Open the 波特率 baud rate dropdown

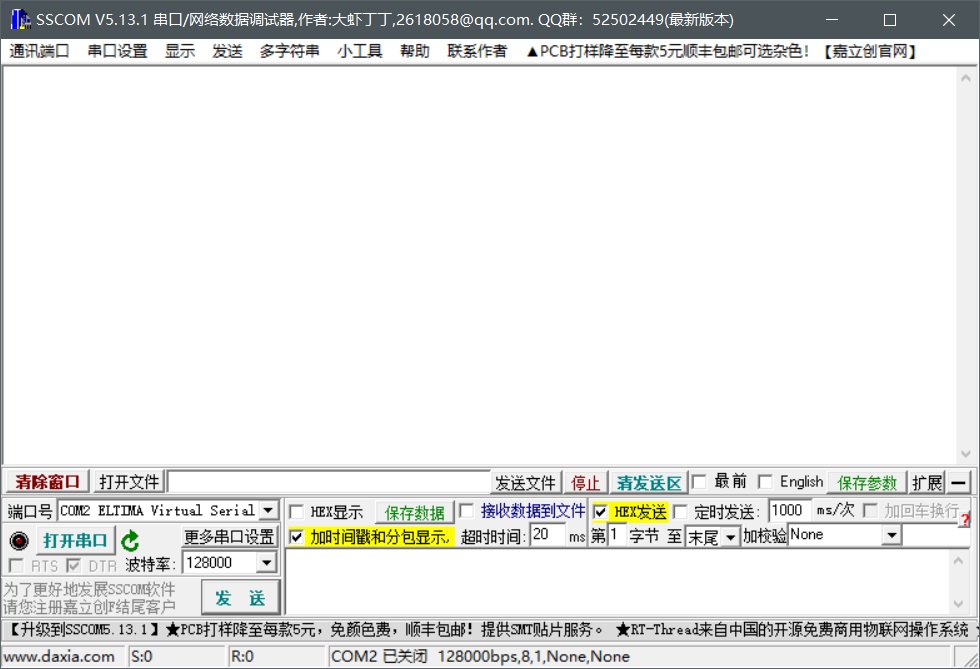(267, 562)
